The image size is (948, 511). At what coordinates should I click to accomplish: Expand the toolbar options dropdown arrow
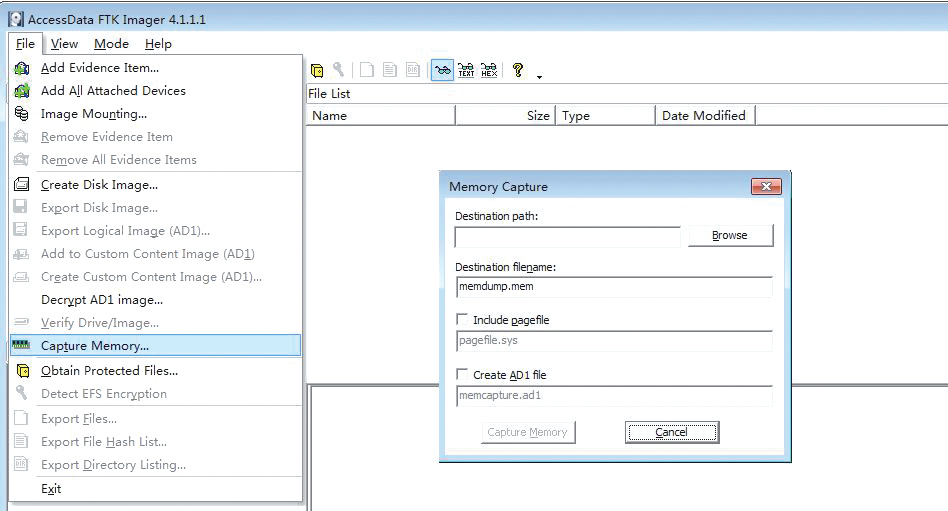(539, 77)
